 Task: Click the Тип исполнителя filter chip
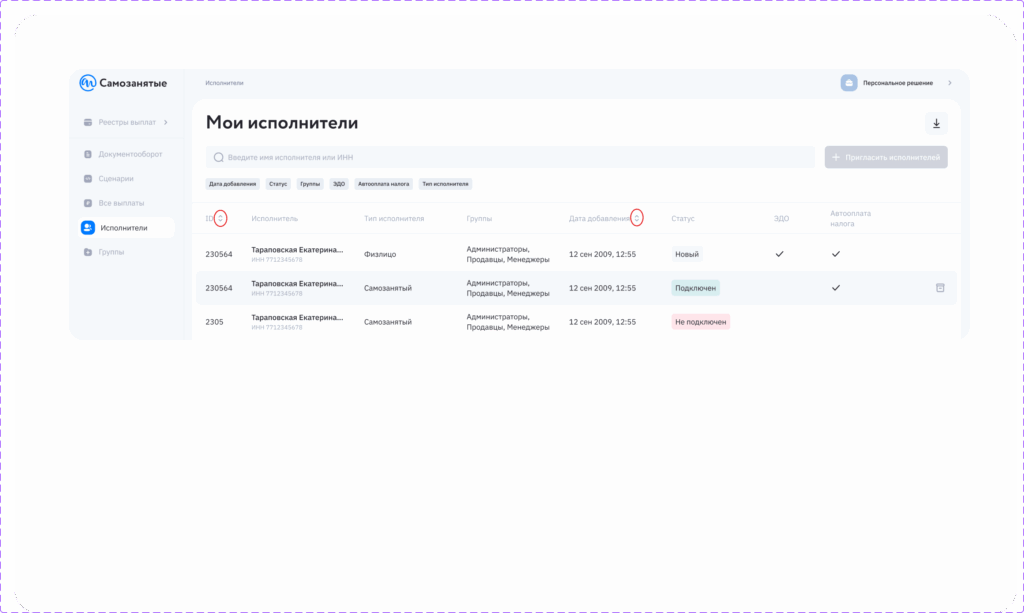[445, 184]
